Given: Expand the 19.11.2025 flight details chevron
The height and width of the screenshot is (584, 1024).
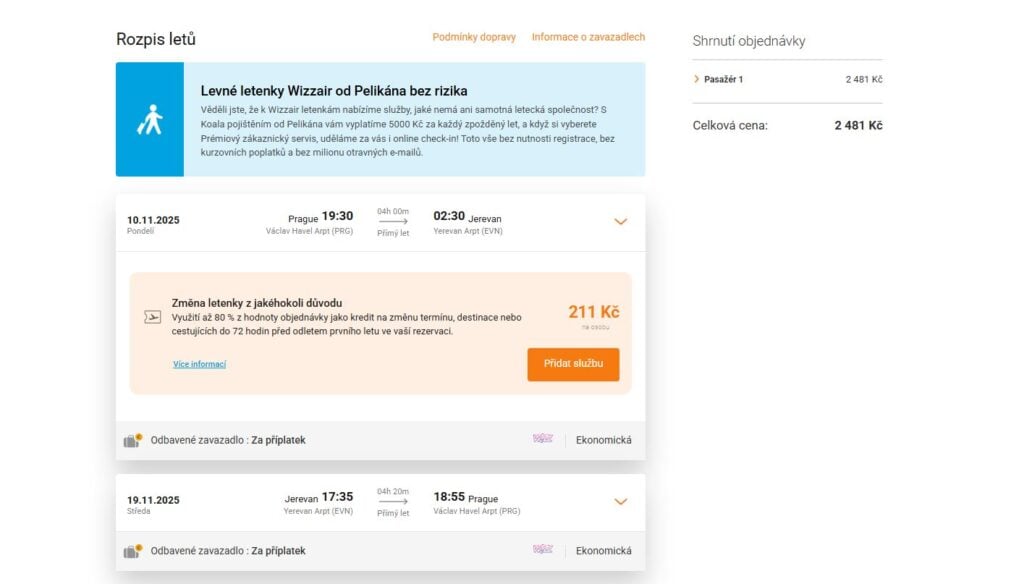Looking at the screenshot, I should tap(620, 501).
